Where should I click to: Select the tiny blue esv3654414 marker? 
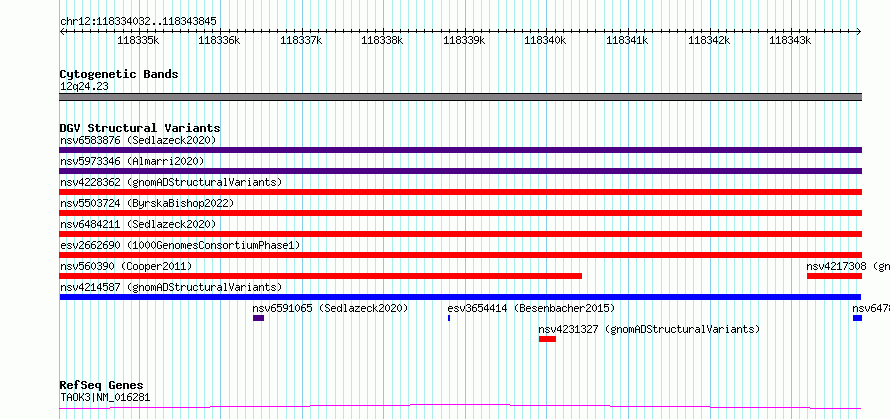point(449,318)
